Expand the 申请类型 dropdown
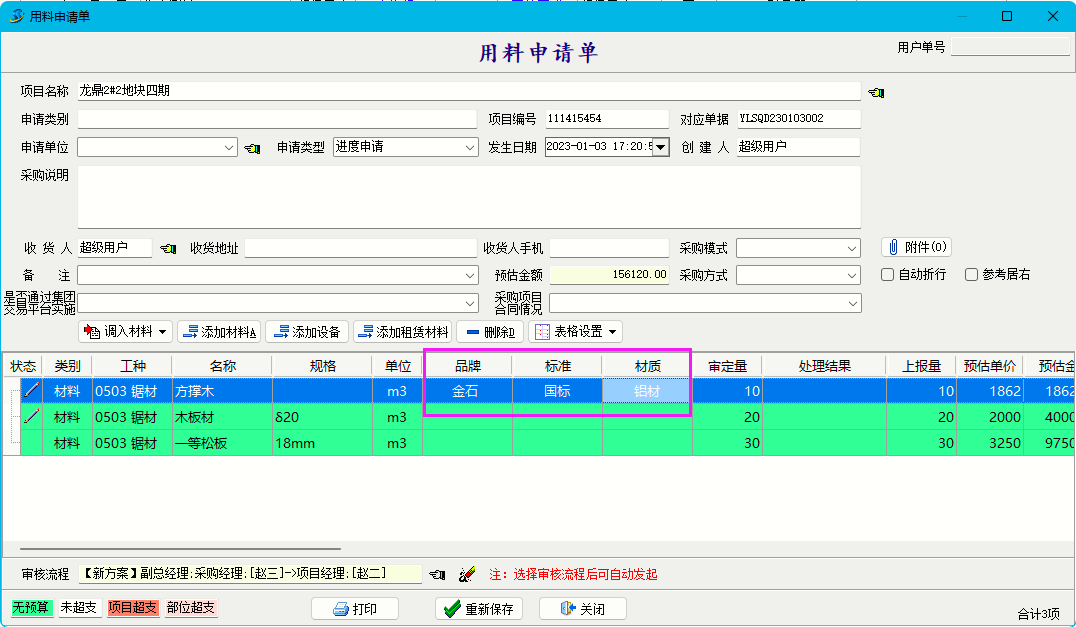Image resolution: width=1076 pixels, height=627 pixels. click(x=470, y=147)
